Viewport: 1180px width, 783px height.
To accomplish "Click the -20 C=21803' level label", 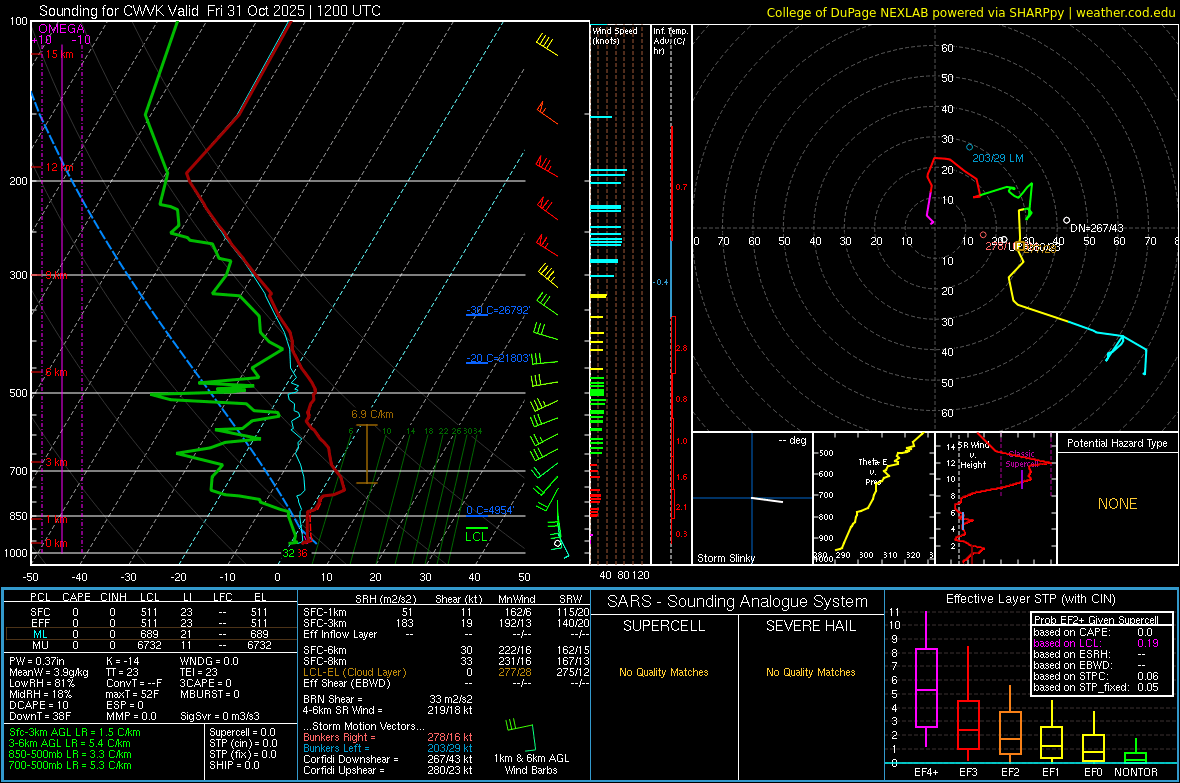I will (498, 358).
